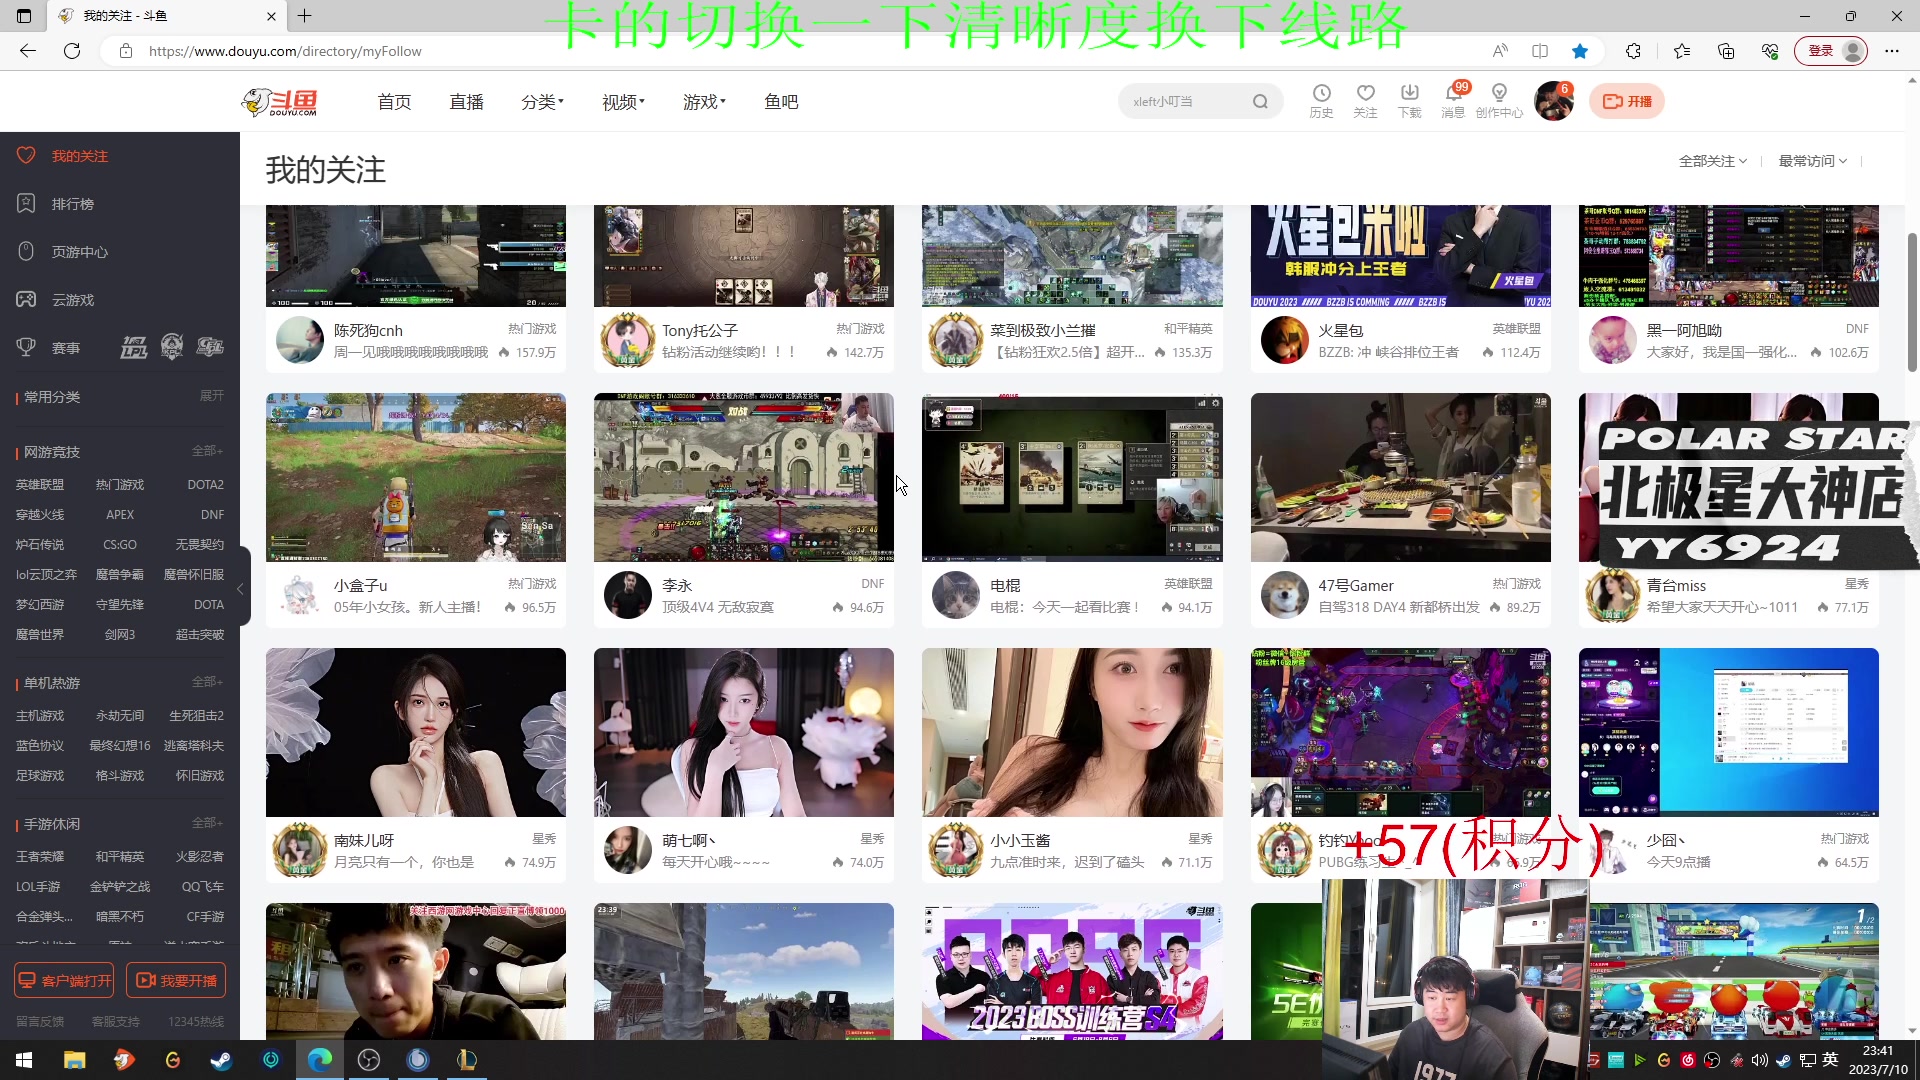Click the LPL icon next to 赛事
Image resolution: width=1920 pixels, height=1080 pixels.
135,347
